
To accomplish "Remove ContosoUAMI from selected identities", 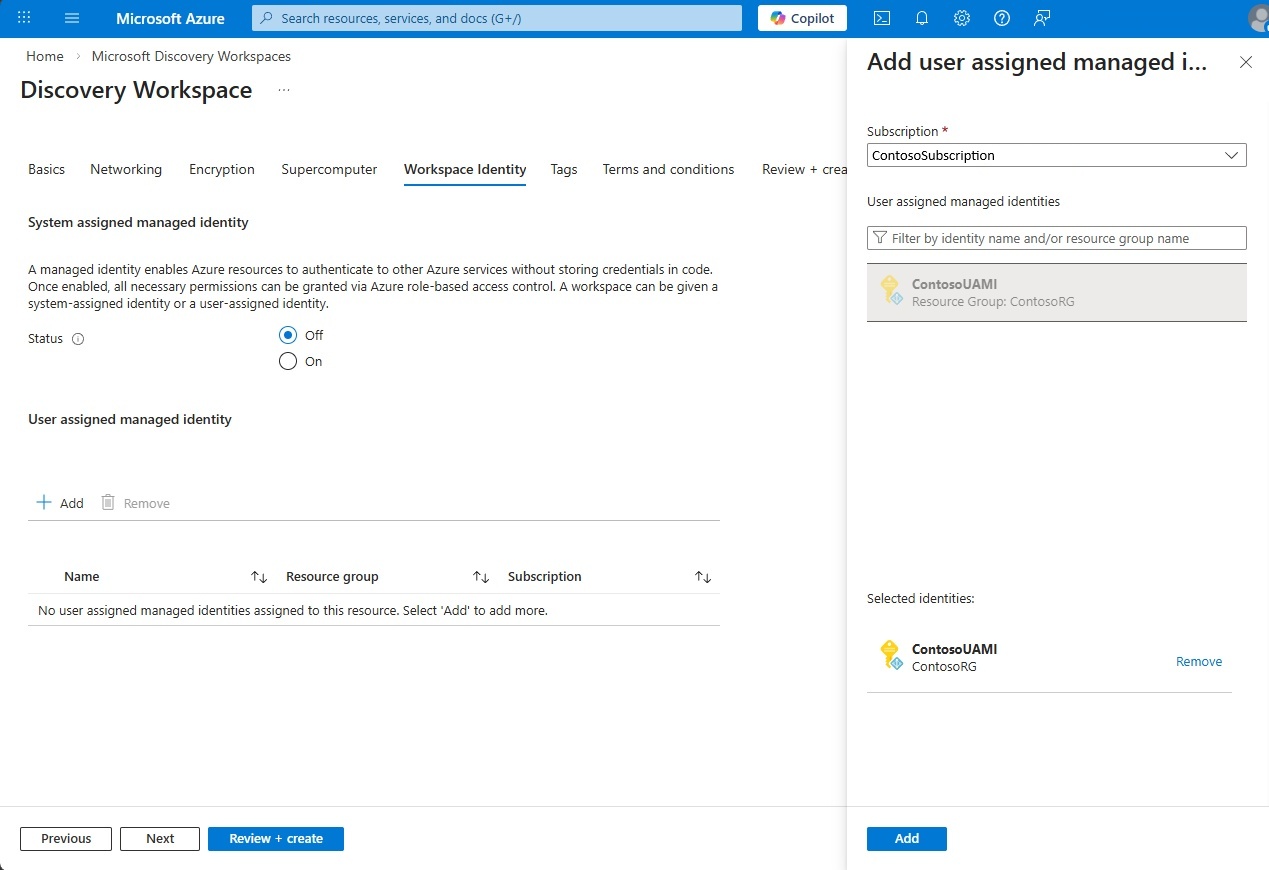I will 1199,662.
